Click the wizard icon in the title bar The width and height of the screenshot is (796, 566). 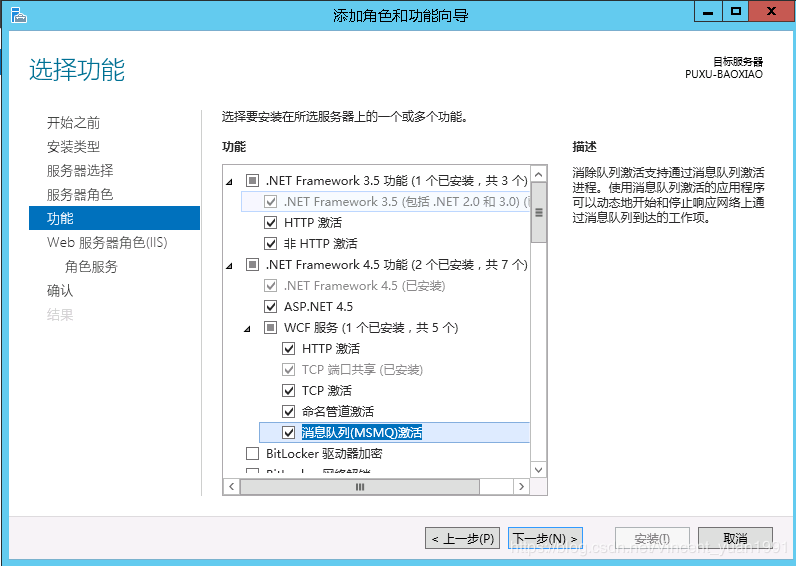click(x=18, y=15)
